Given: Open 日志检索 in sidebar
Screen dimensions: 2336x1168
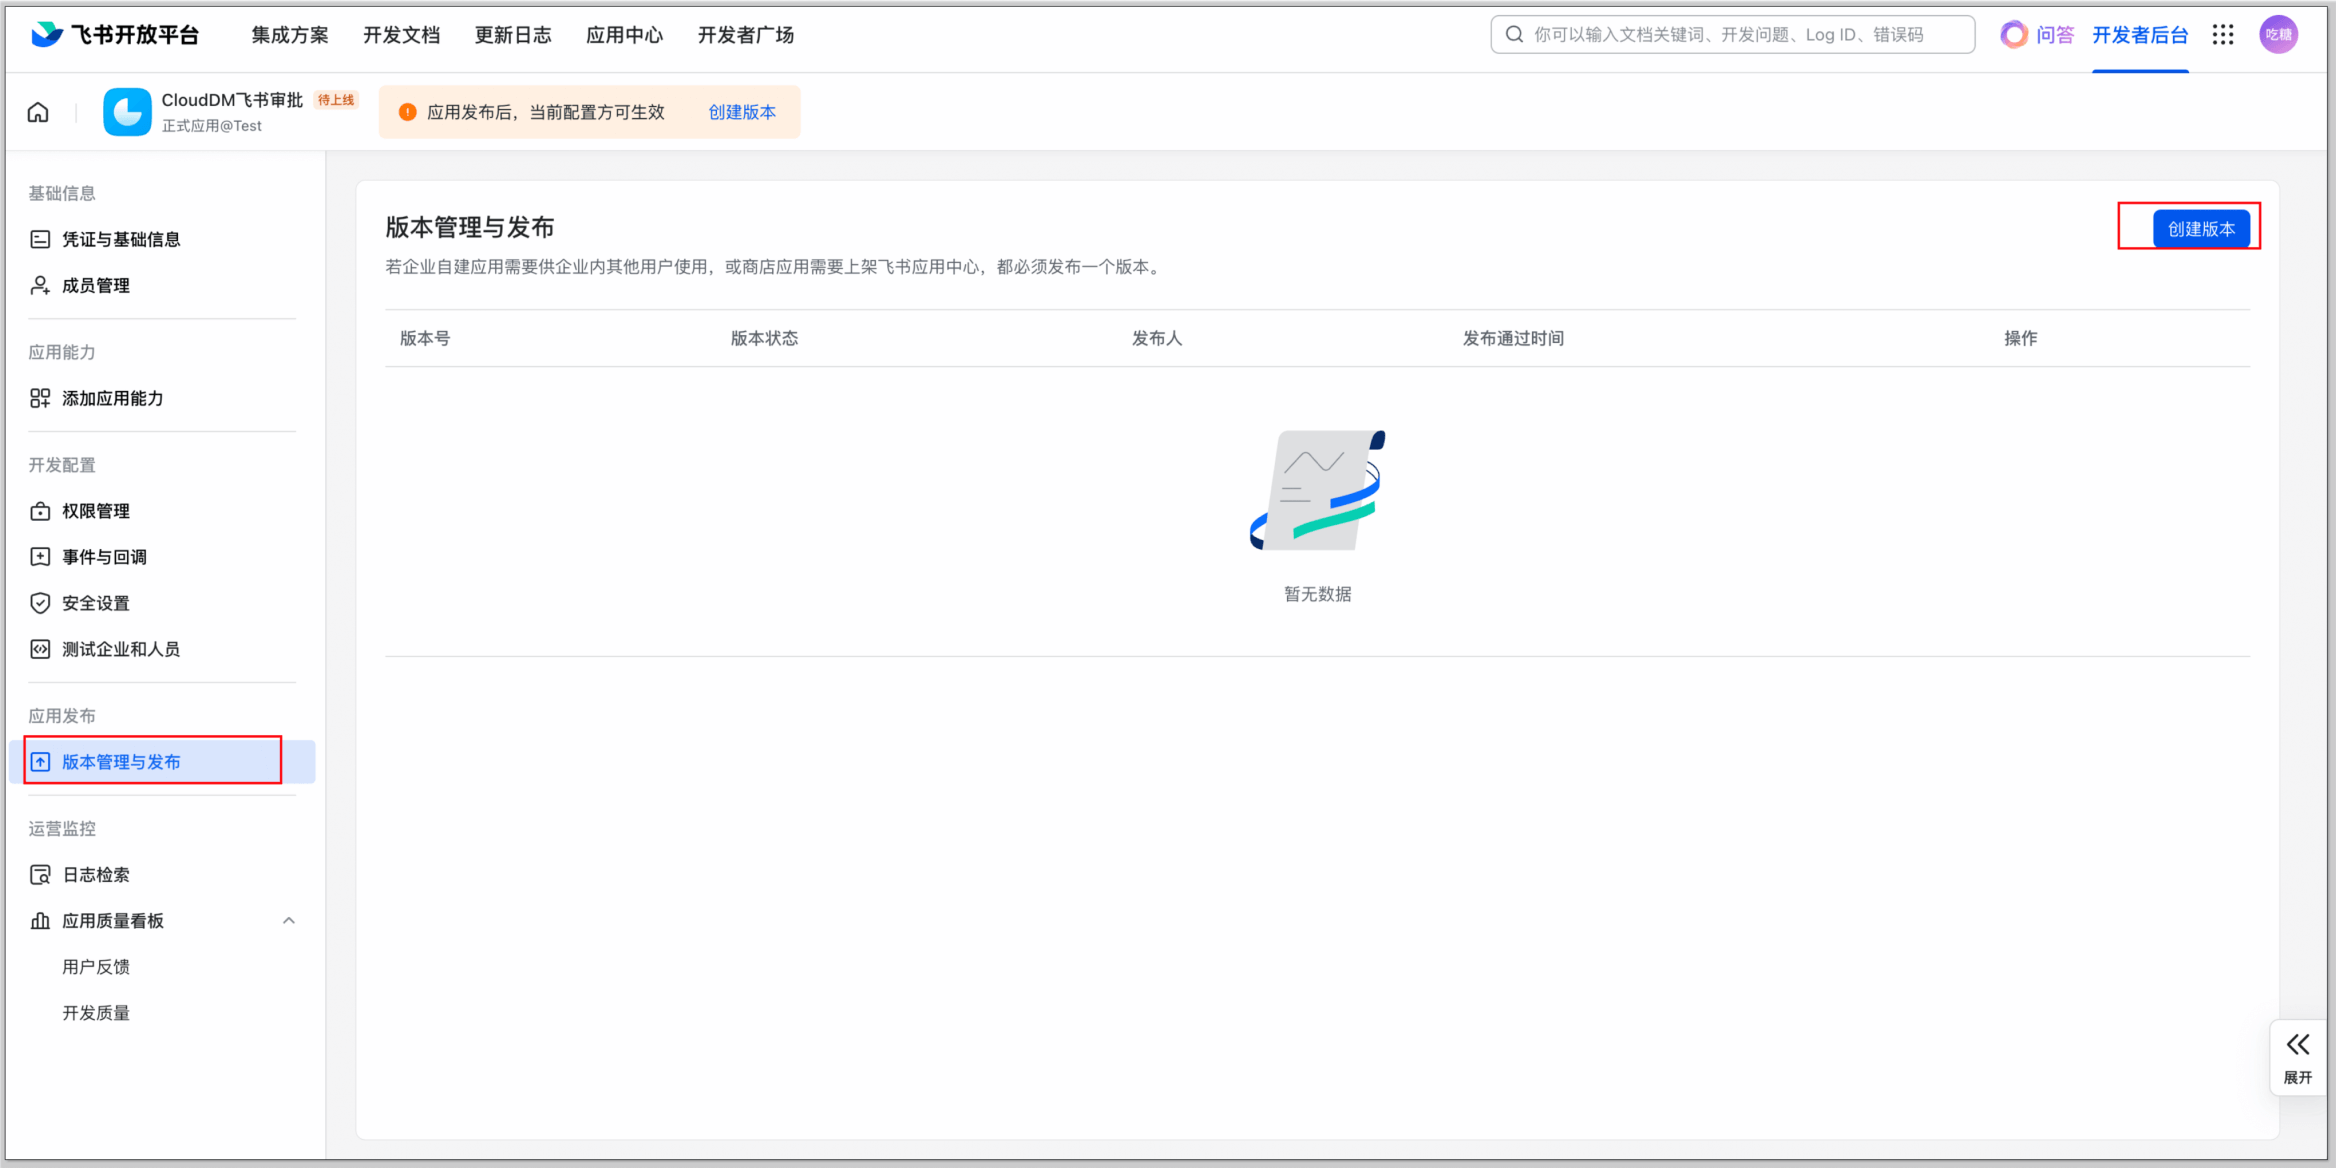Looking at the screenshot, I should 96,874.
